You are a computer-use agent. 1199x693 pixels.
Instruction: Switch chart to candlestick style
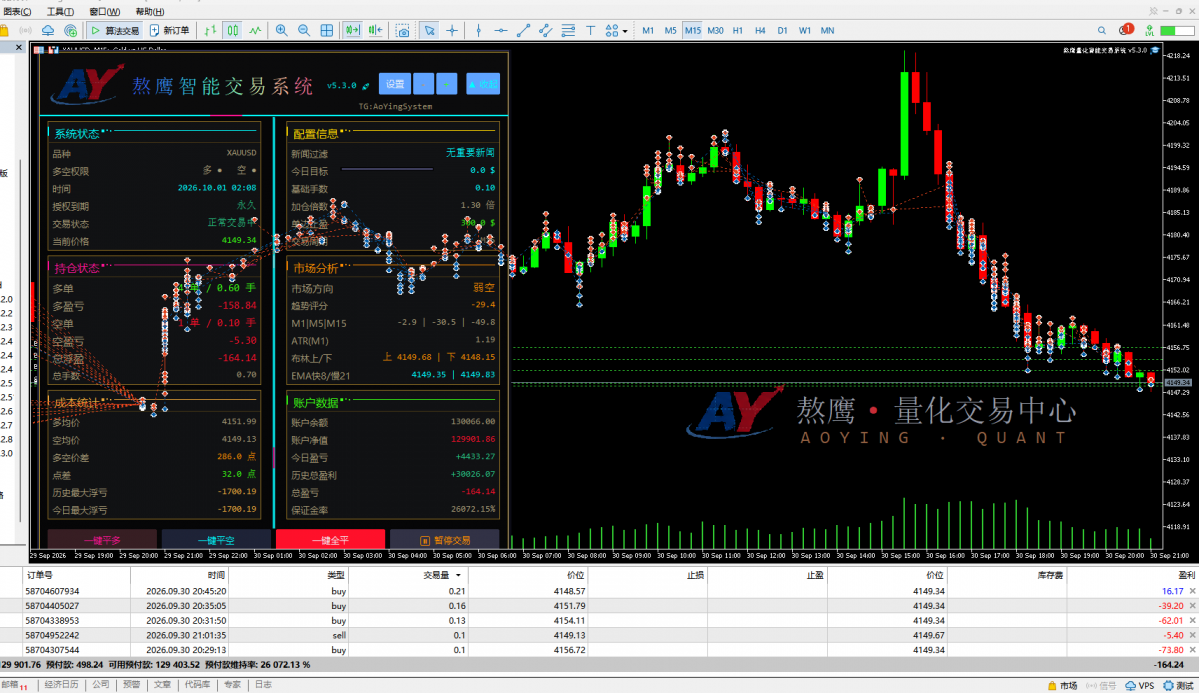[232, 31]
